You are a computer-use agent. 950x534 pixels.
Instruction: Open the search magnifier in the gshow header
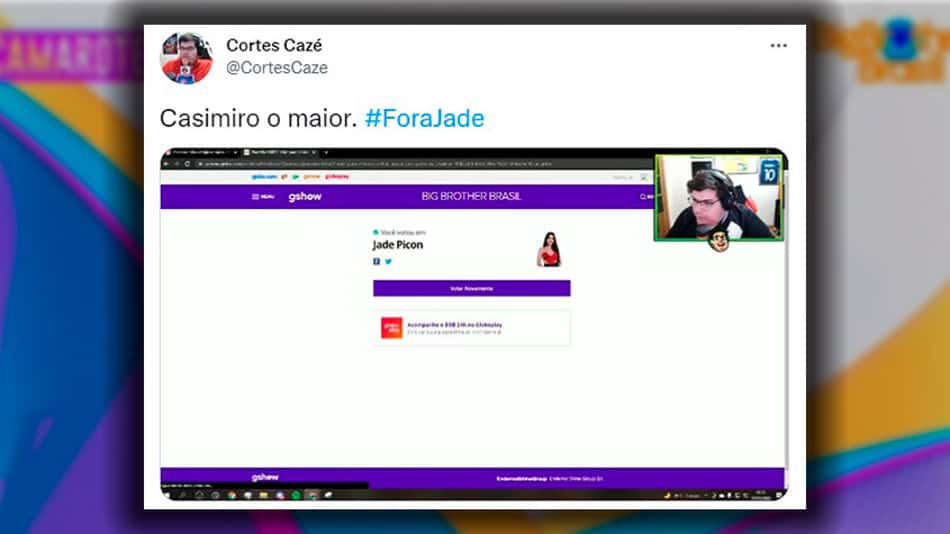point(643,196)
